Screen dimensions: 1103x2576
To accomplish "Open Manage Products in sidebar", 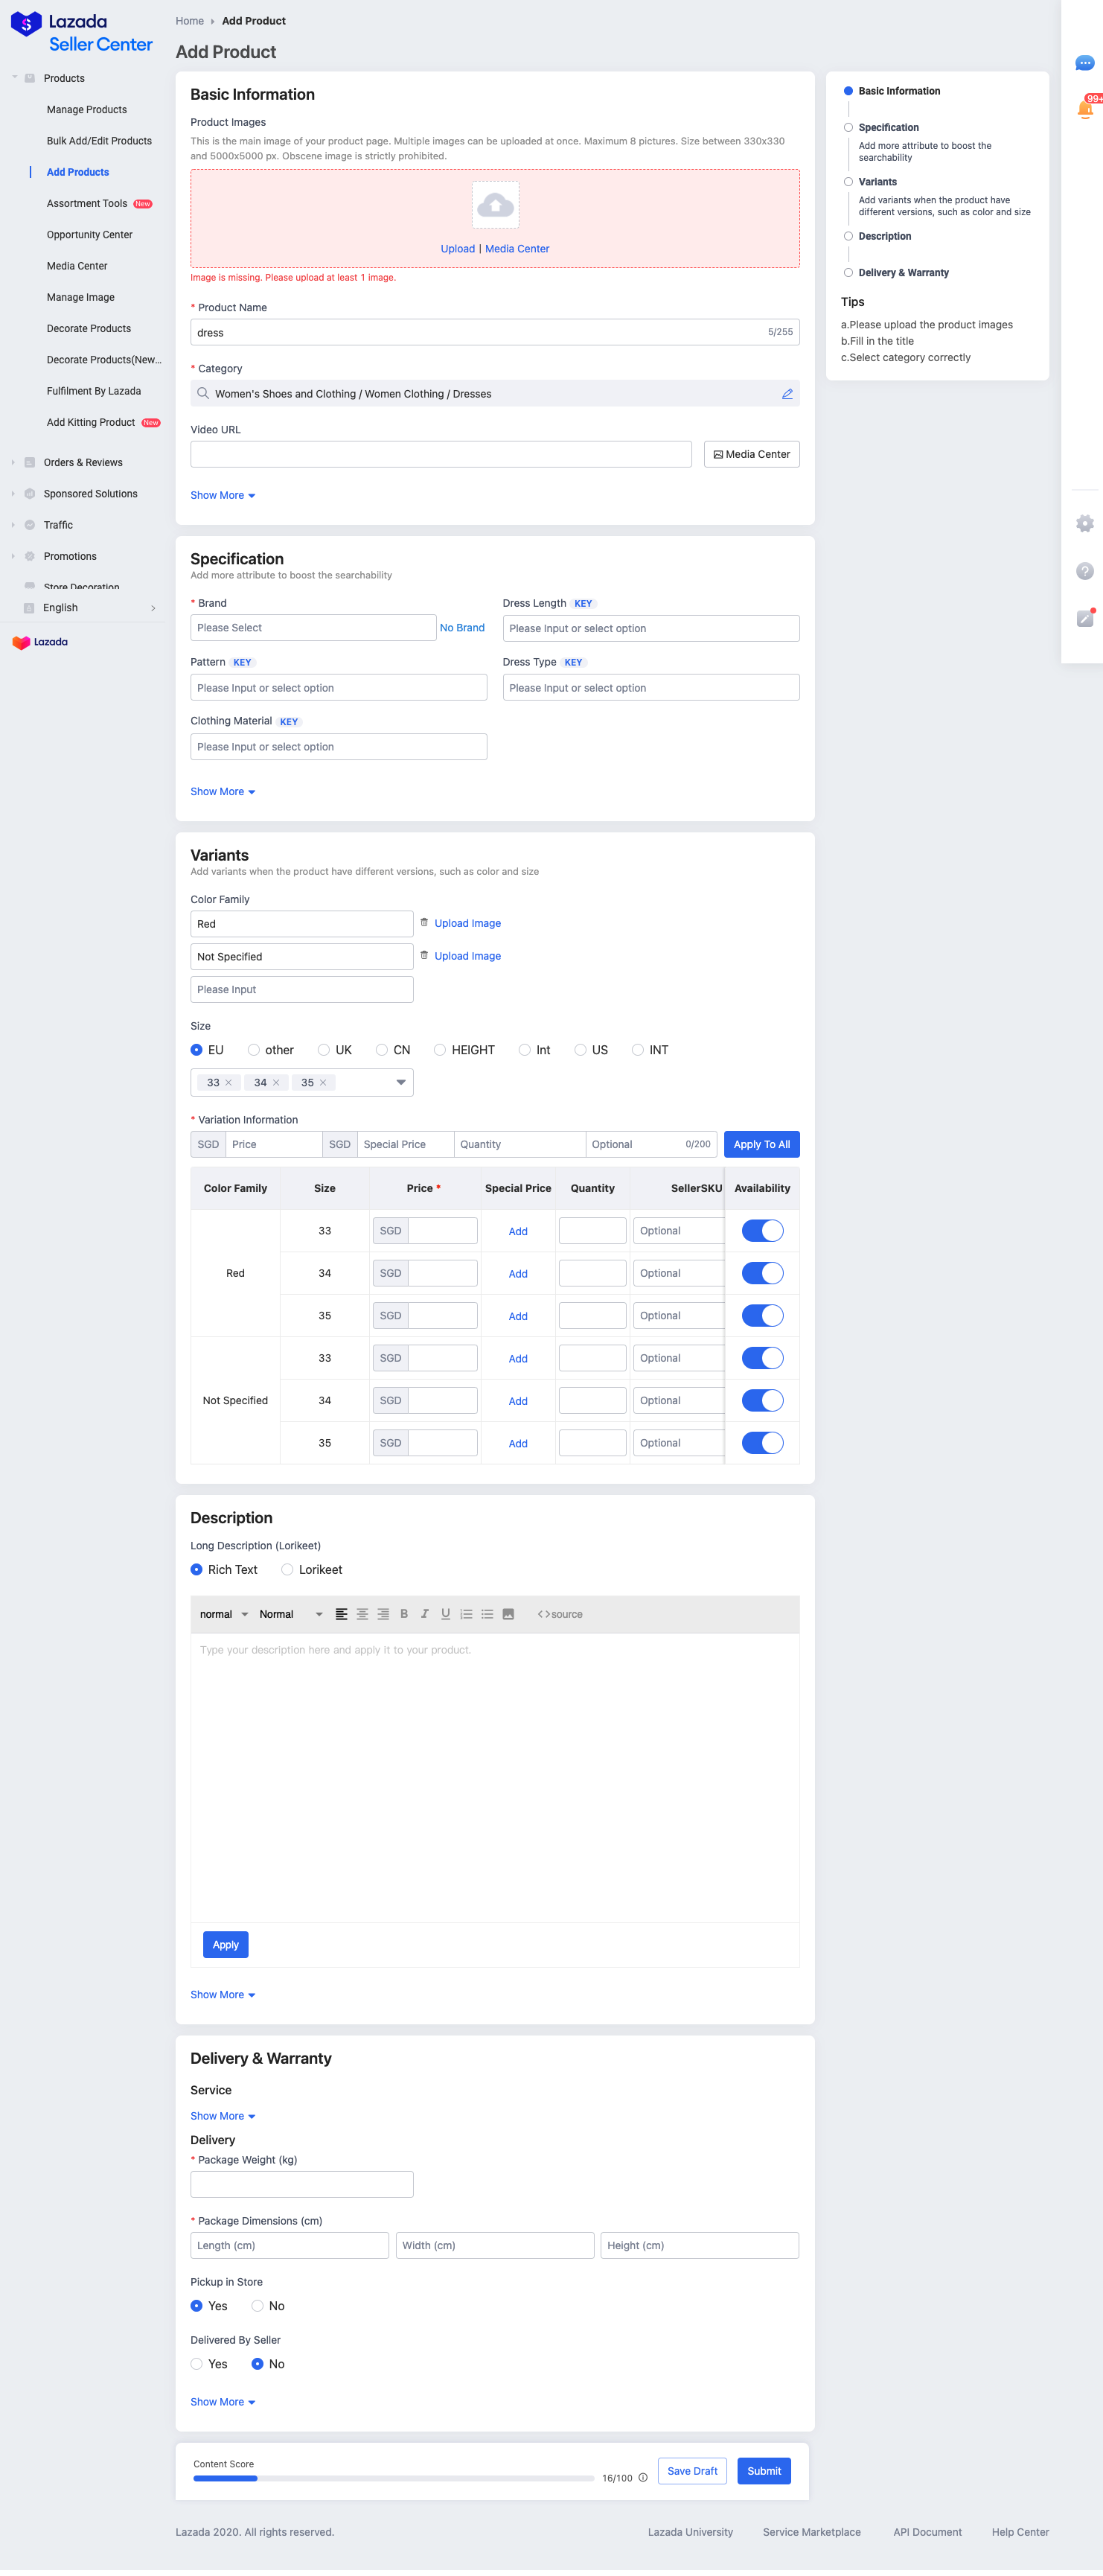I will click(86, 110).
